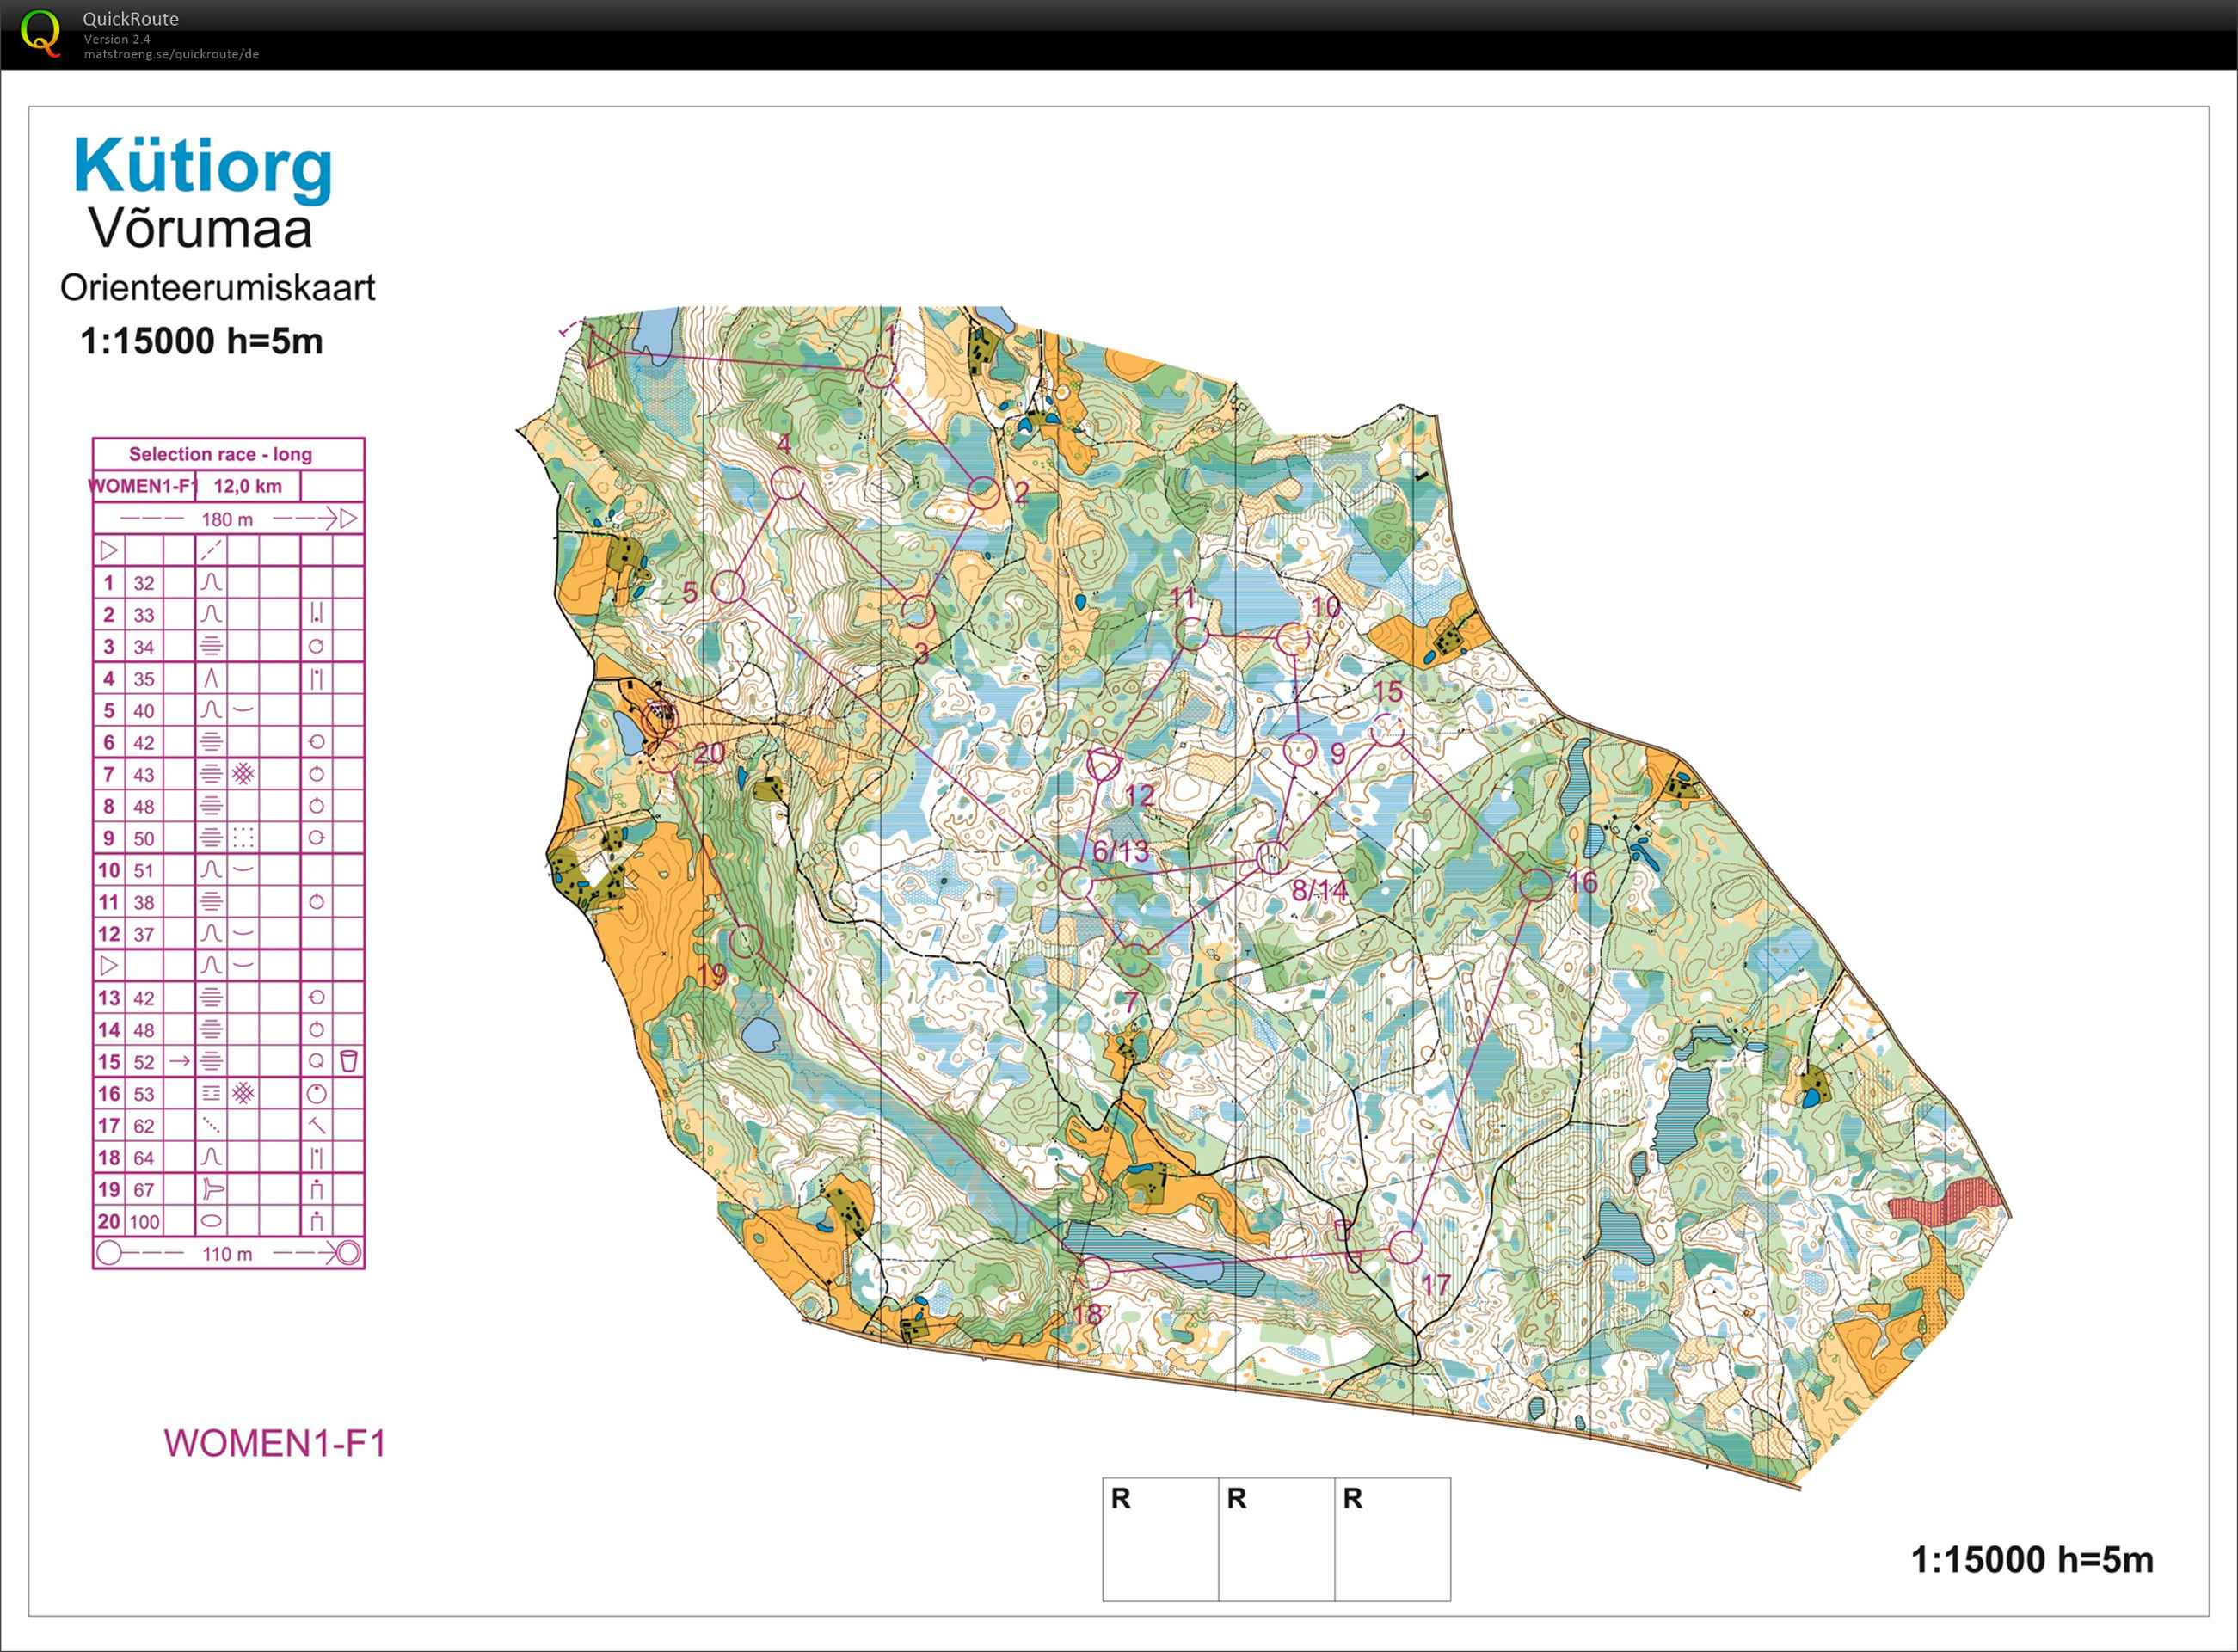Click the start triangle on the map
Viewport: 2238px width, 1652px height.
[602, 350]
